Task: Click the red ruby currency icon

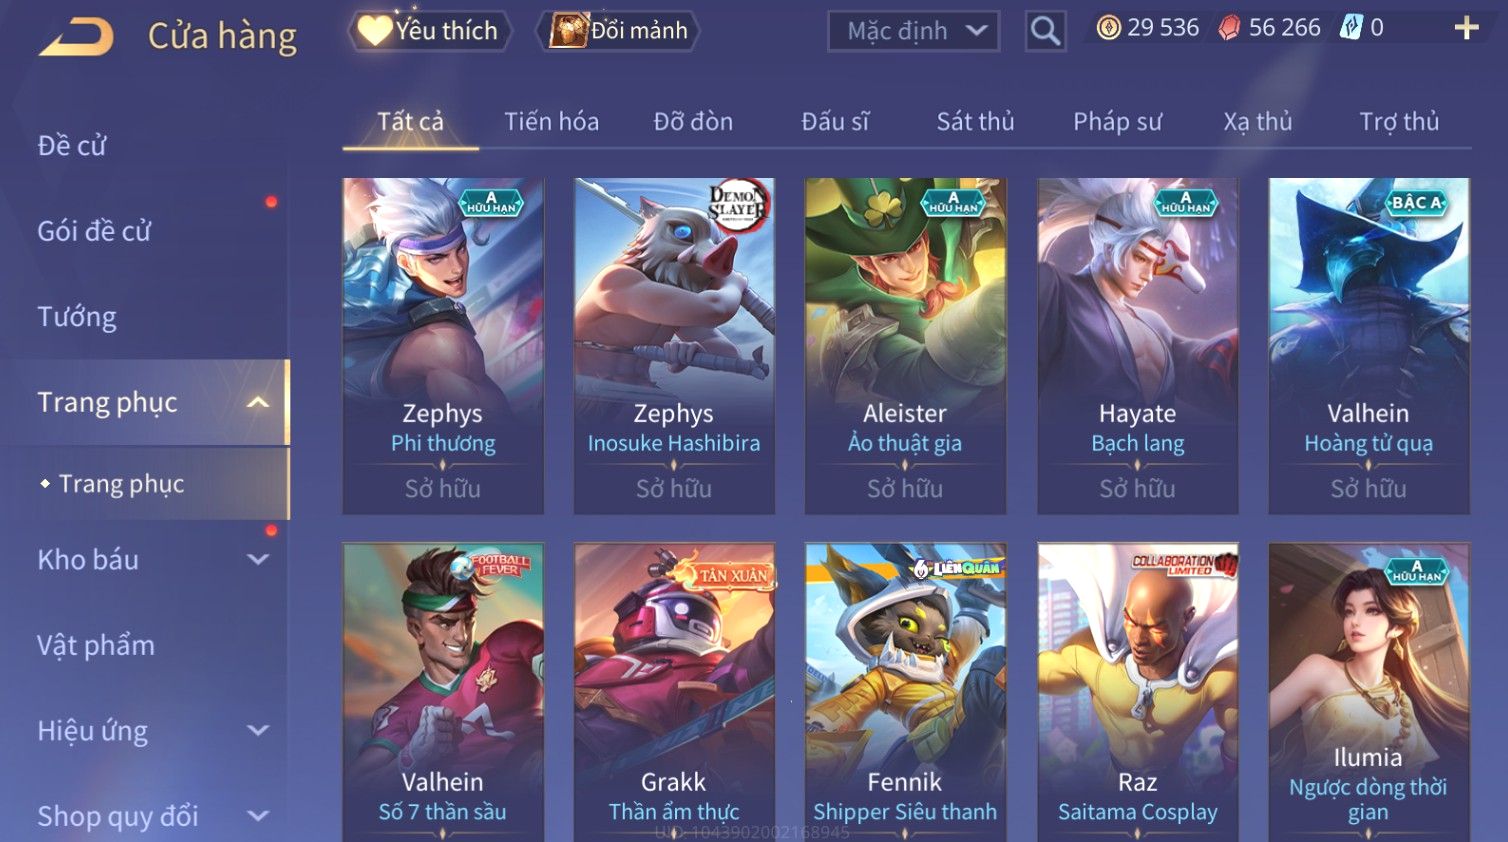Action: 1229,28
